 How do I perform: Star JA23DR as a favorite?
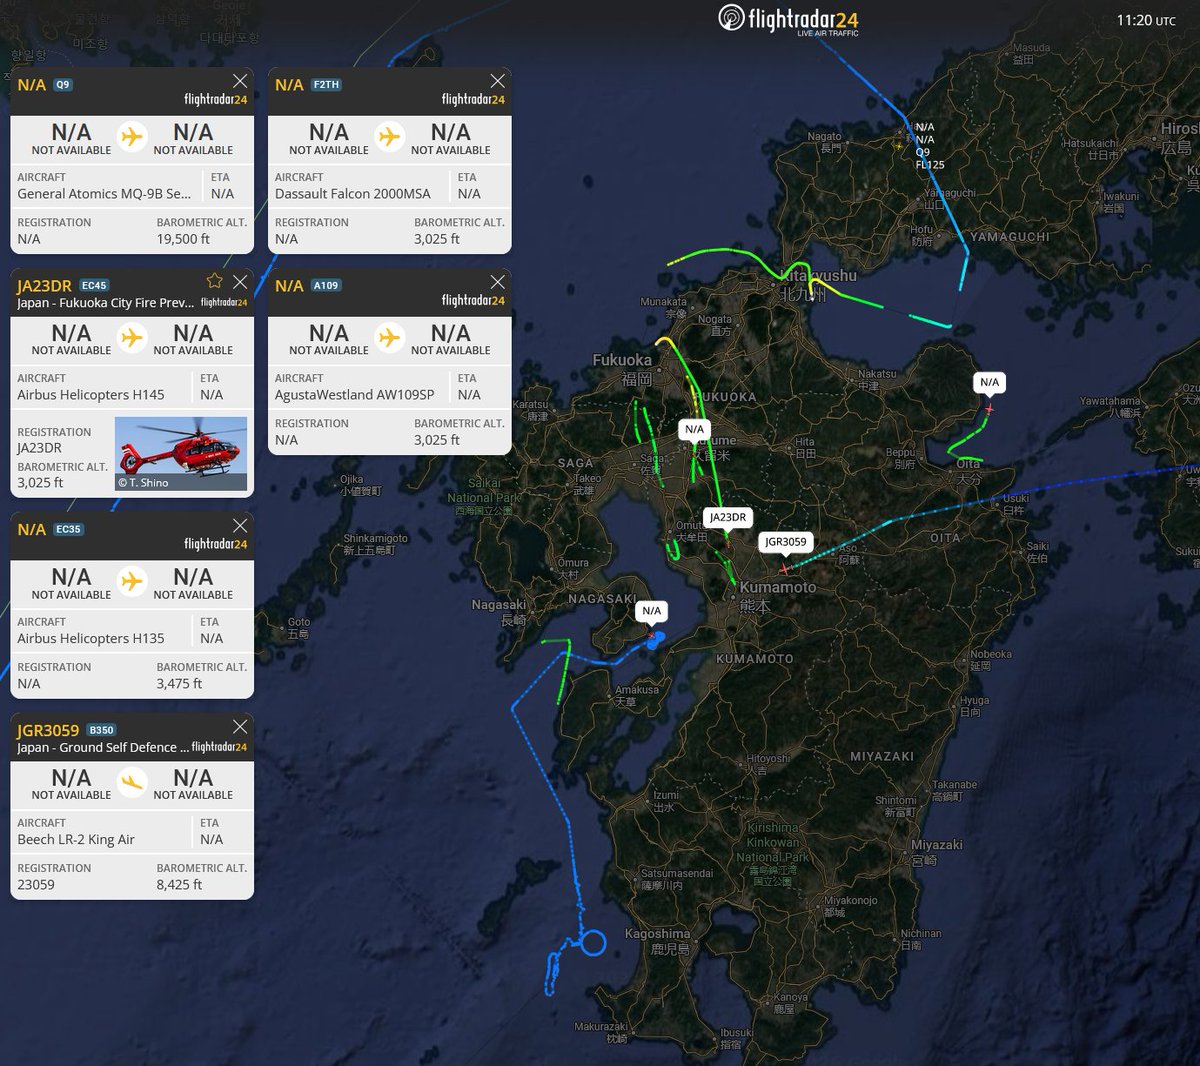pos(213,282)
